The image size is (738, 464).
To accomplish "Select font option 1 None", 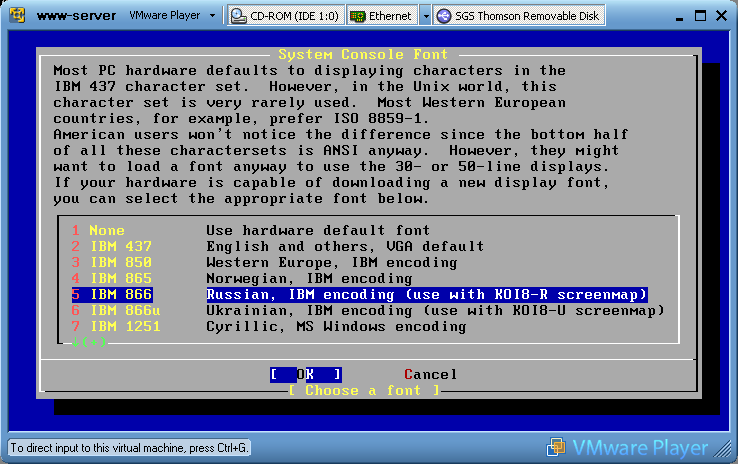I will (98, 231).
